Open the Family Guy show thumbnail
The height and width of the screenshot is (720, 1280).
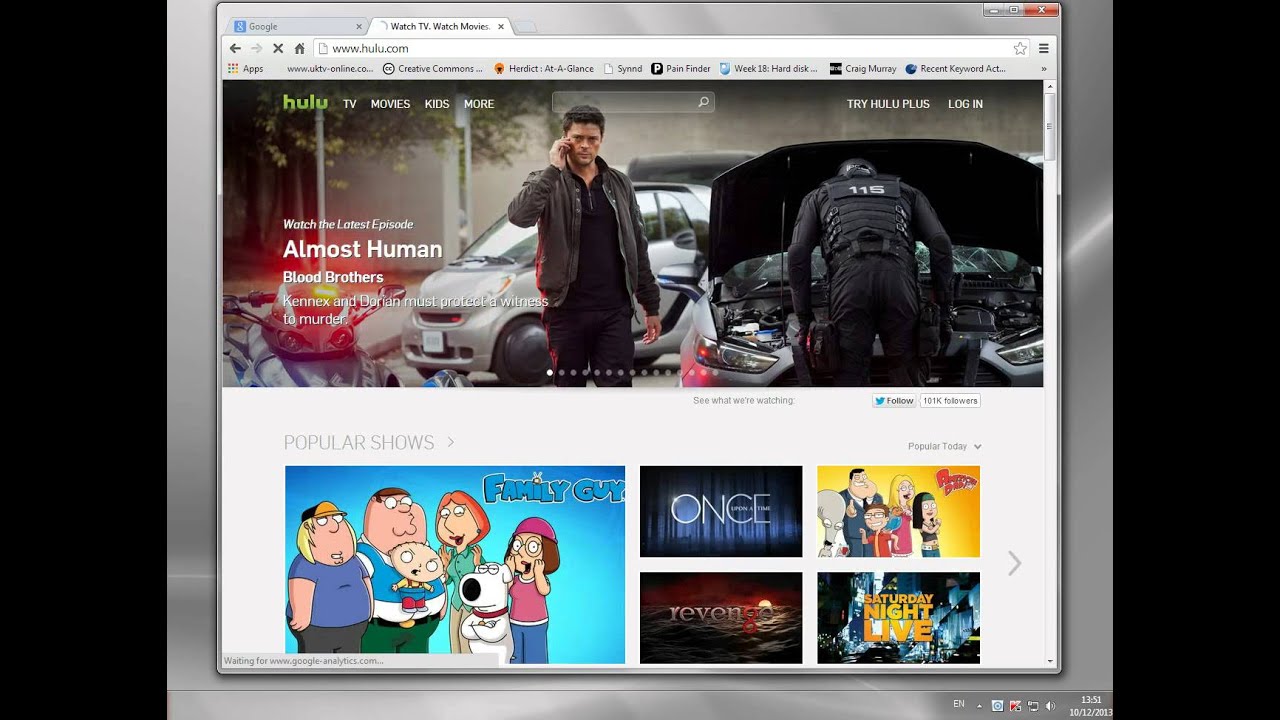pos(455,564)
